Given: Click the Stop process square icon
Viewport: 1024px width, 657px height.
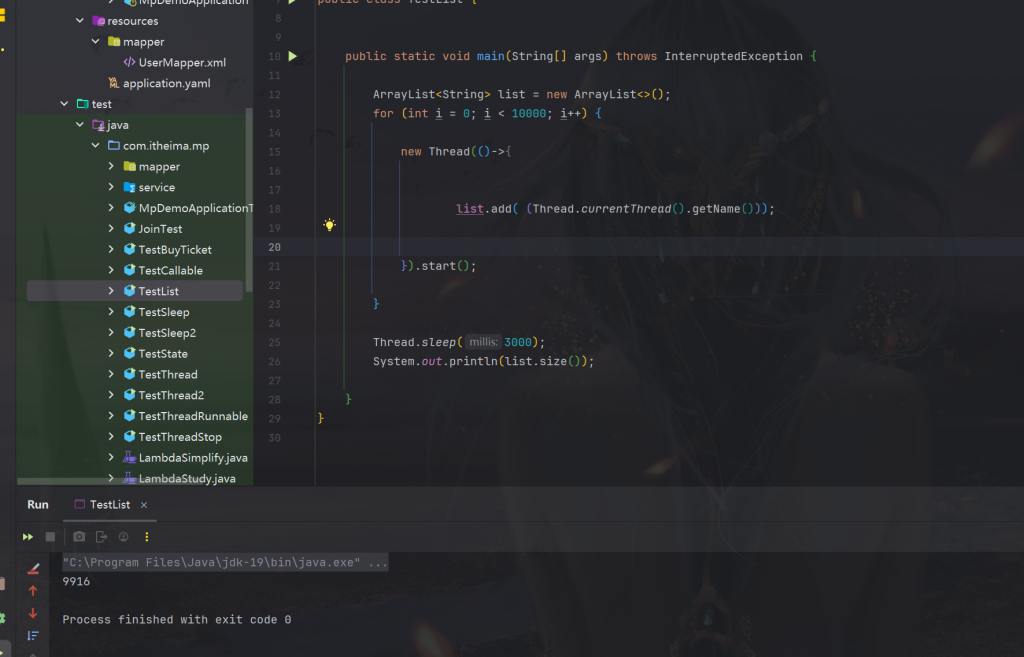Looking at the screenshot, I should (x=50, y=537).
